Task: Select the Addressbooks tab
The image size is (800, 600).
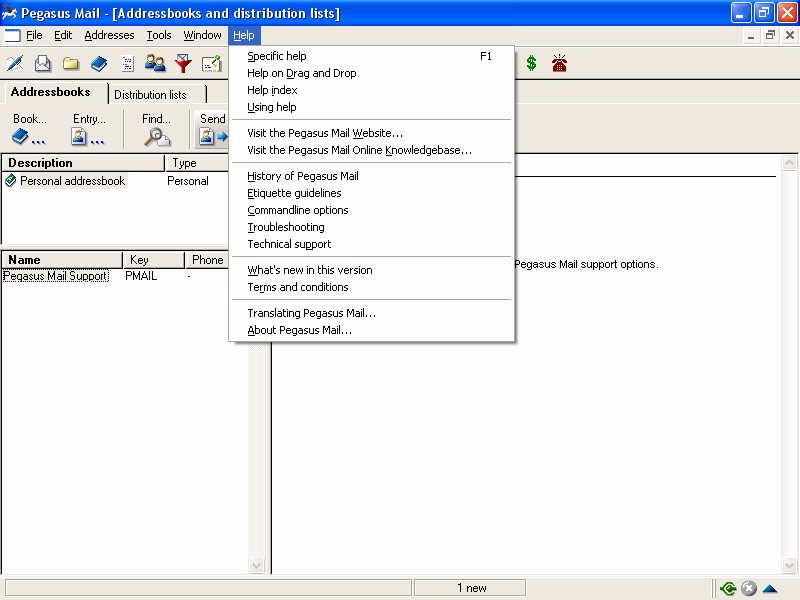Action: pos(51,92)
